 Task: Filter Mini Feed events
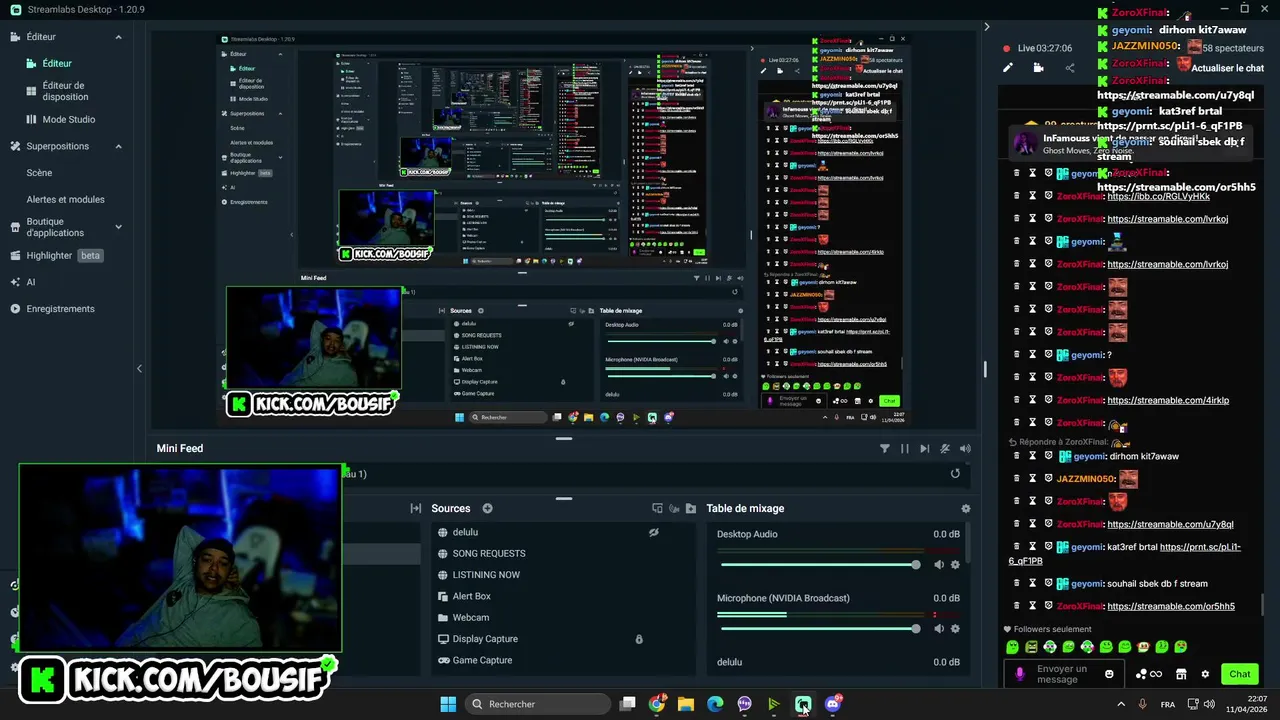(x=884, y=449)
